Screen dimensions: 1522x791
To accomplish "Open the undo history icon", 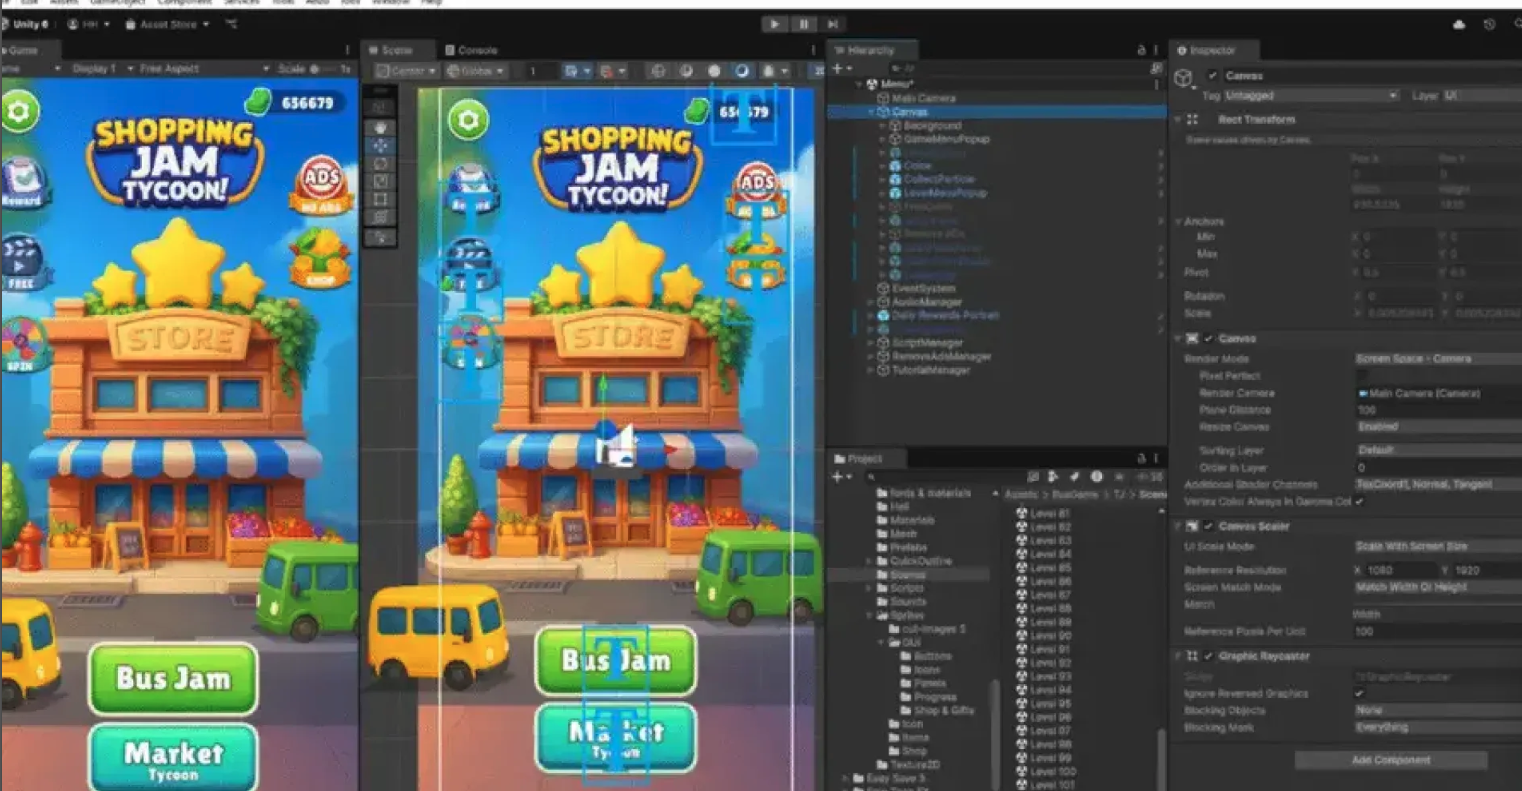I will [x=1490, y=24].
